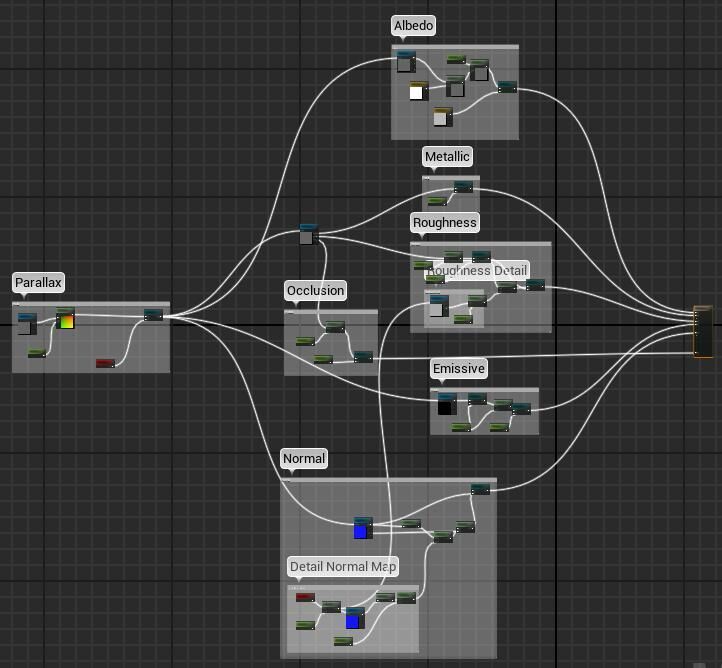Select the rainbow gradient node in Parallax
The width and height of the screenshot is (722, 668).
(x=65, y=319)
